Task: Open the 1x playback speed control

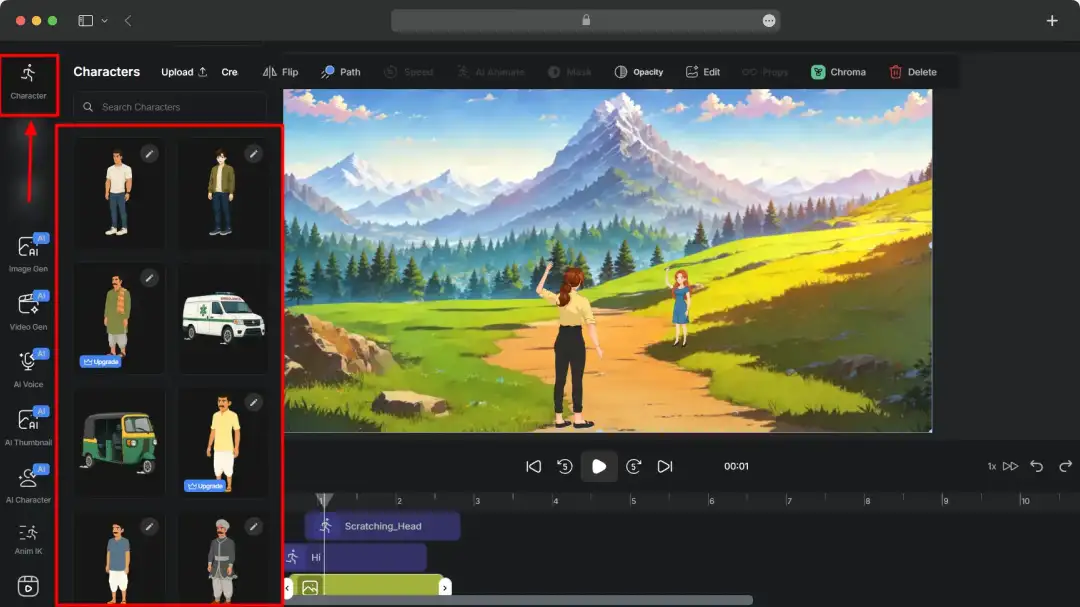Action: coord(990,466)
